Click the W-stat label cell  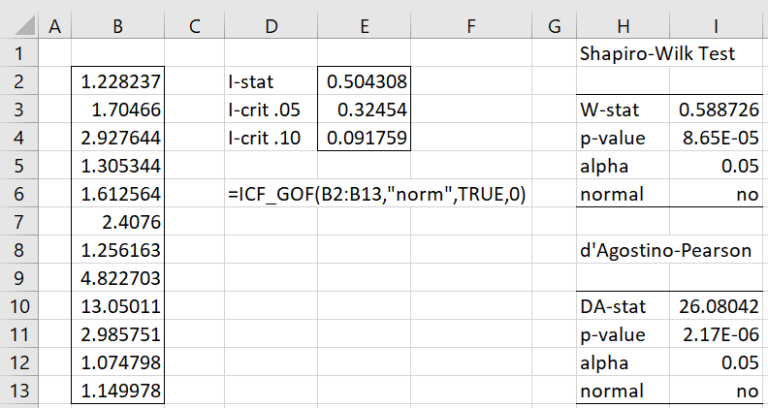(x=624, y=110)
